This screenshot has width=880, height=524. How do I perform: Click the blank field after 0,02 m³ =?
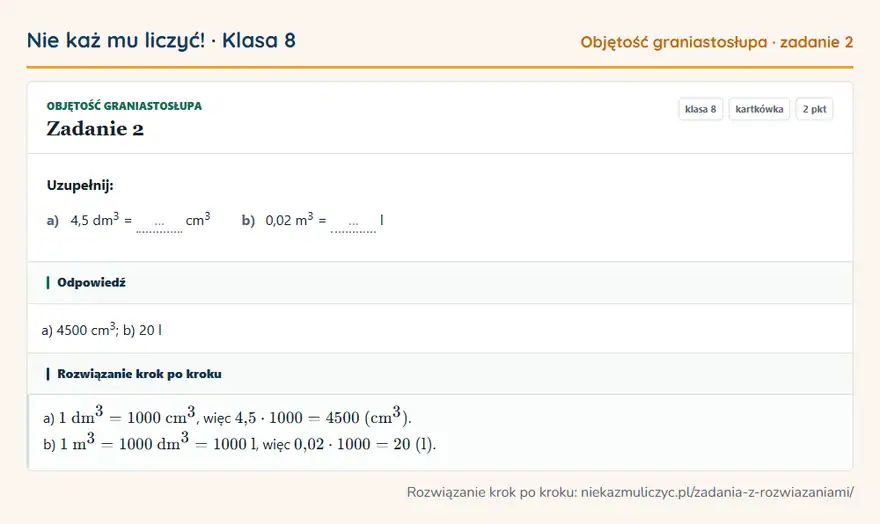click(x=354, y=222)
